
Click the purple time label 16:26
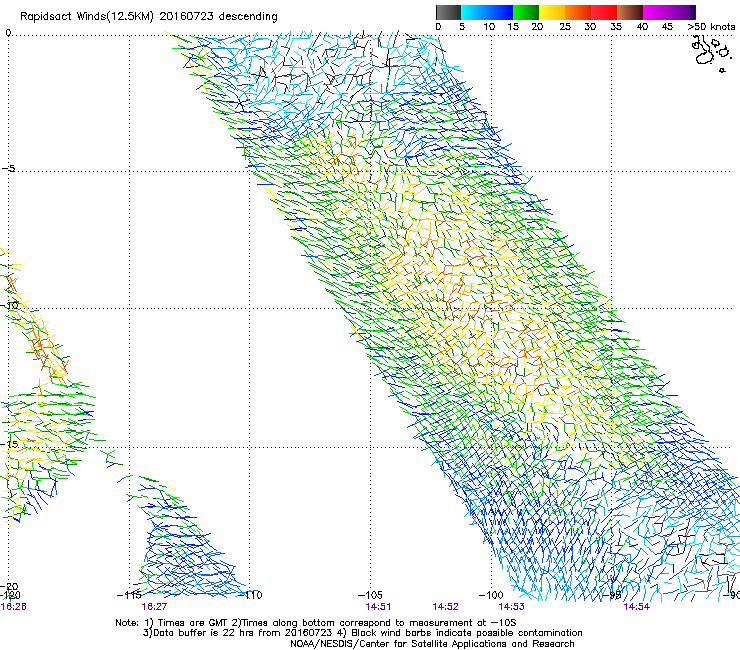(13, 607)
